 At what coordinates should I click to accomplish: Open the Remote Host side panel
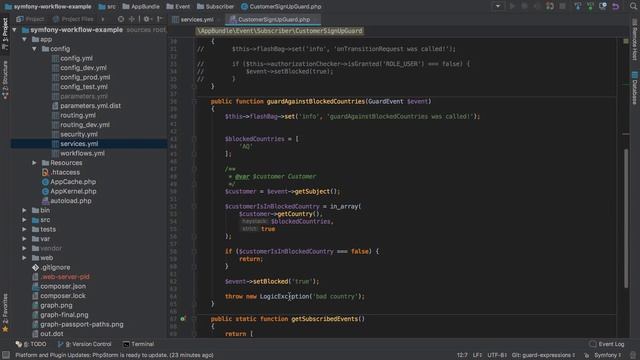(635, 40)
